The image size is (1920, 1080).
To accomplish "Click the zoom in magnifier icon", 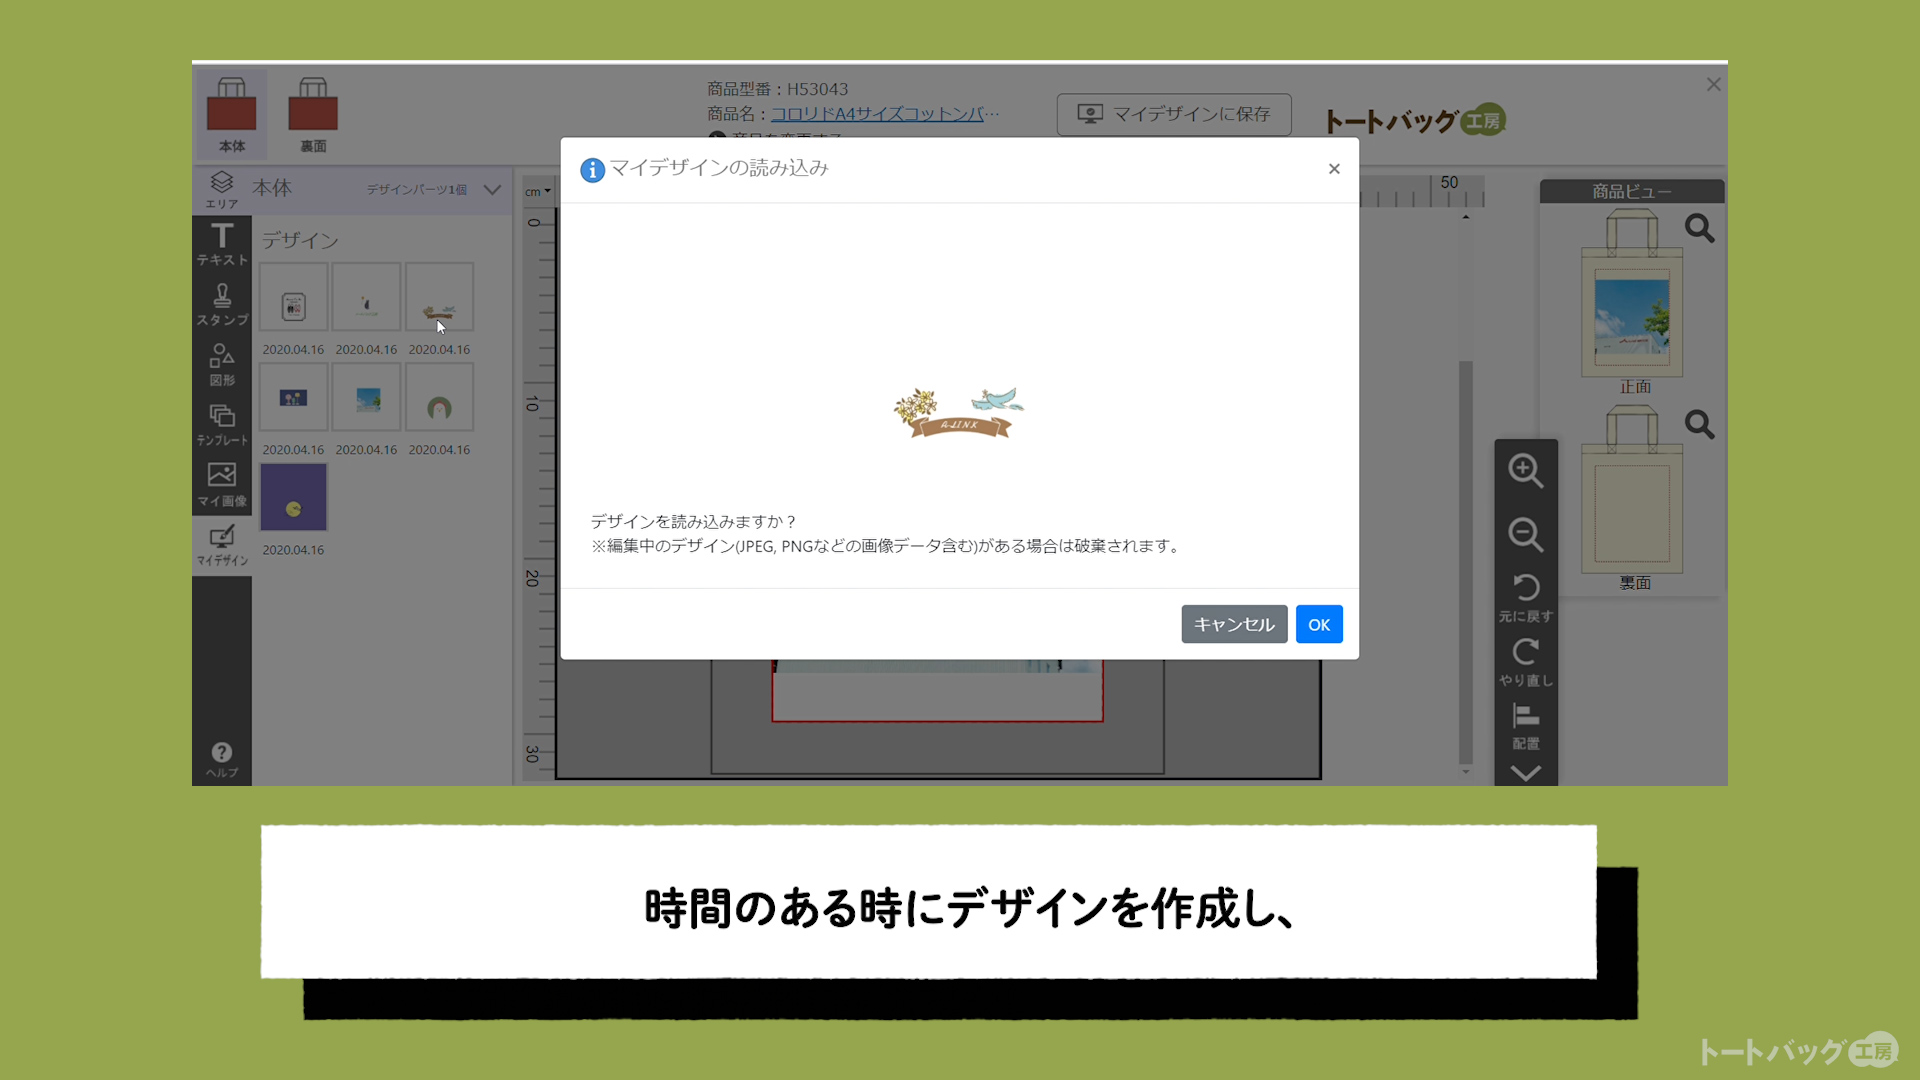I will tap(1526, 470).
